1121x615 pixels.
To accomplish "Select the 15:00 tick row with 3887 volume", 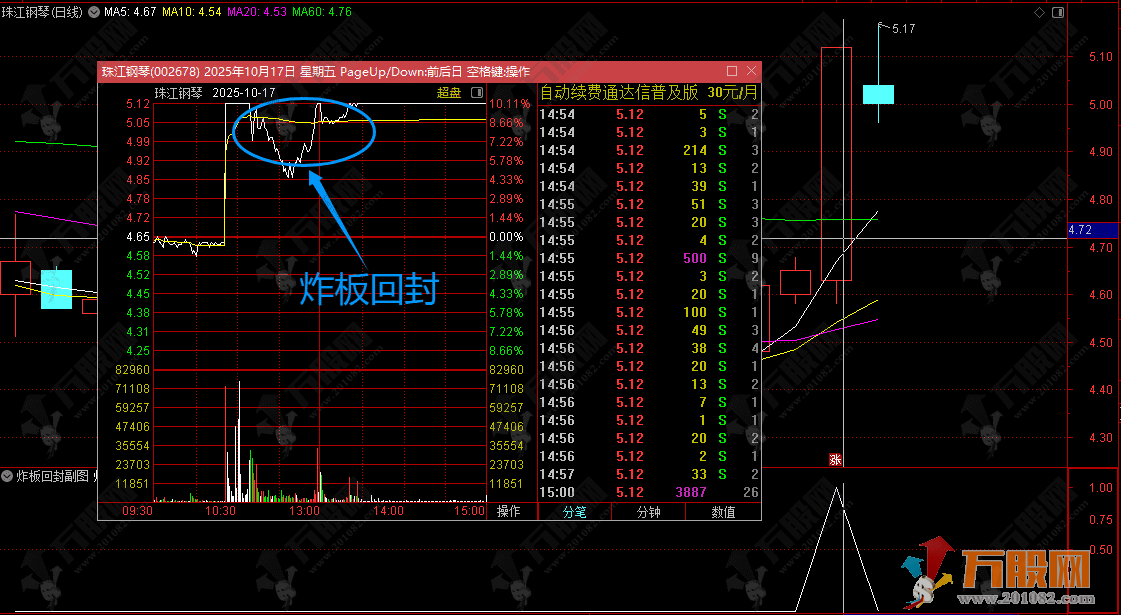I will [648, 492].
